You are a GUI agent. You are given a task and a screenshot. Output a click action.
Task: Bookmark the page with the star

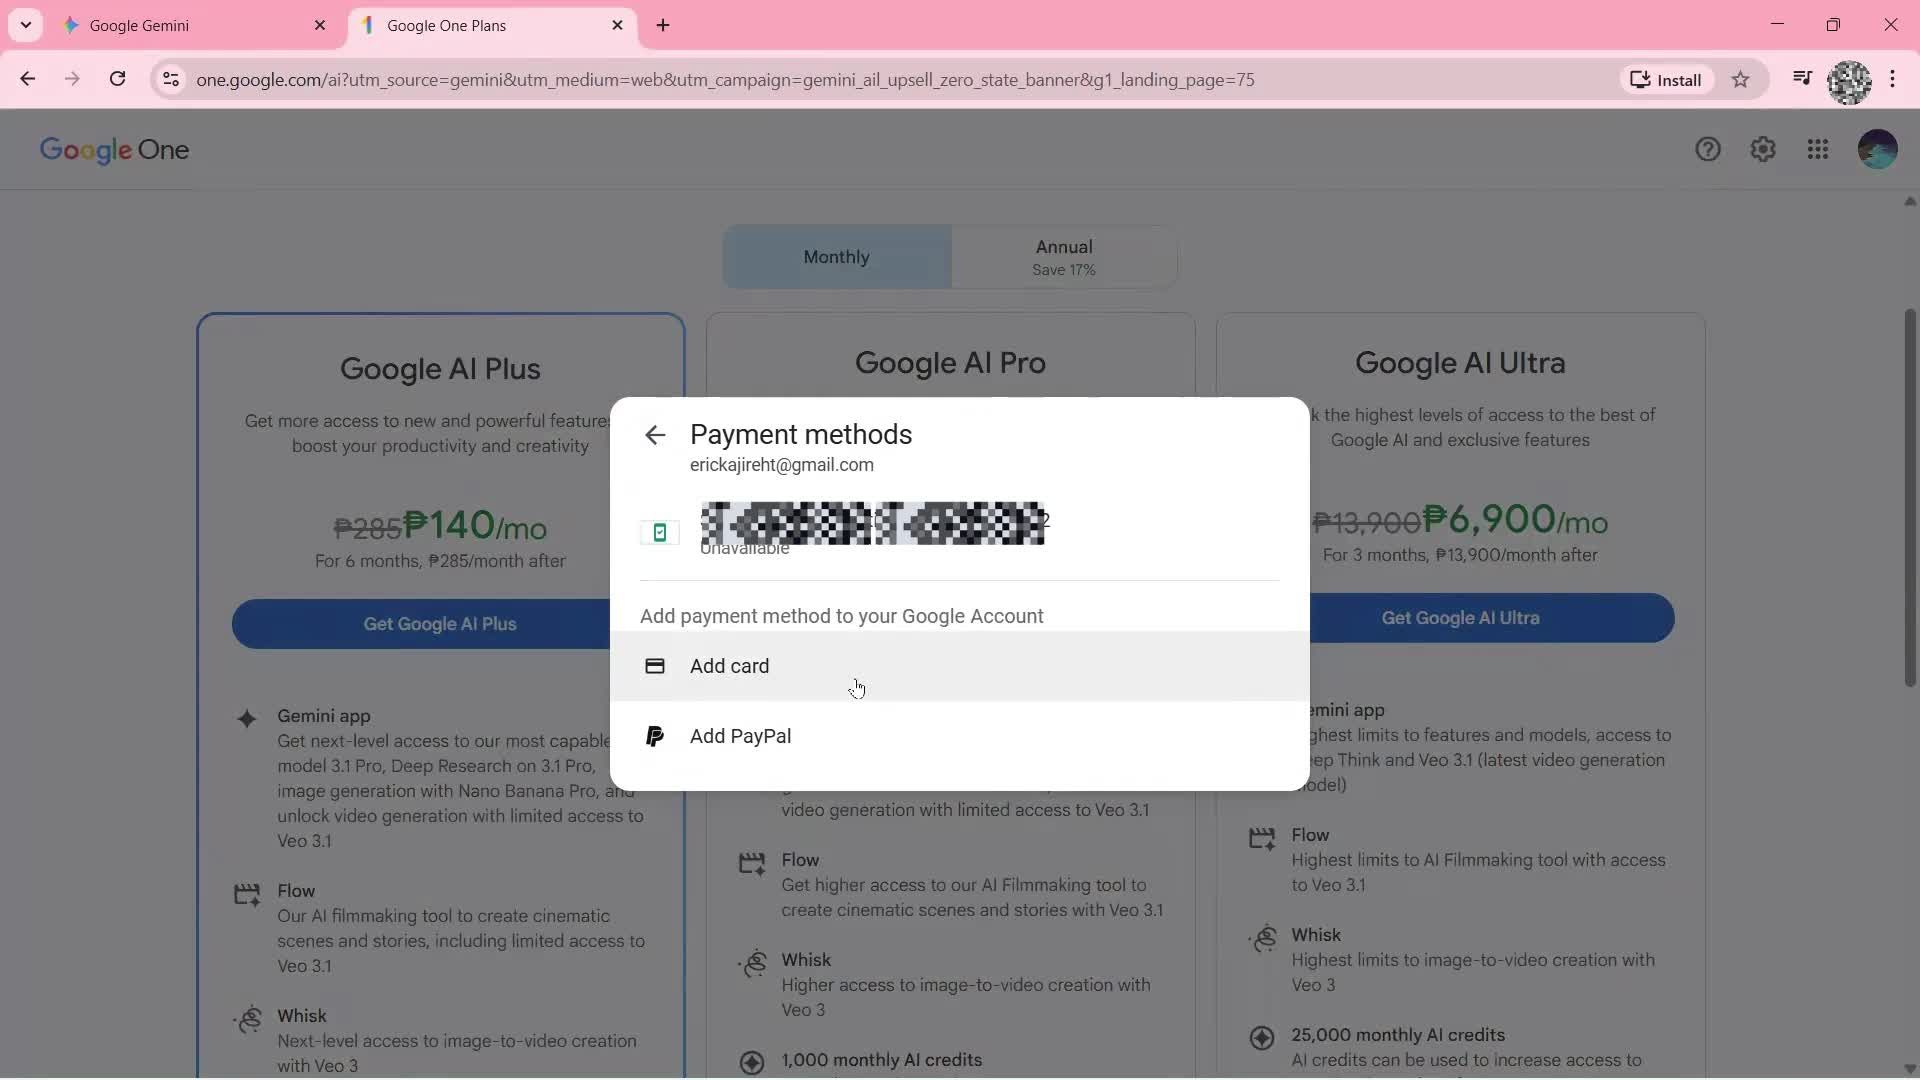coord(1741,80)
